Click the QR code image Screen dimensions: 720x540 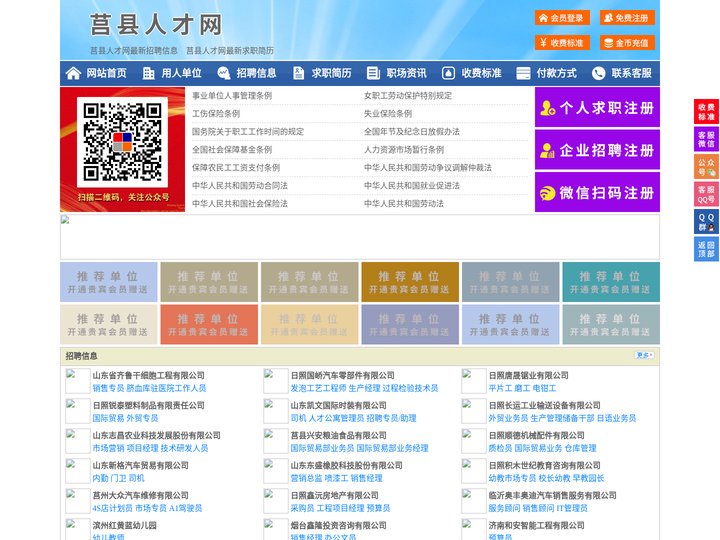click(122, 142)
